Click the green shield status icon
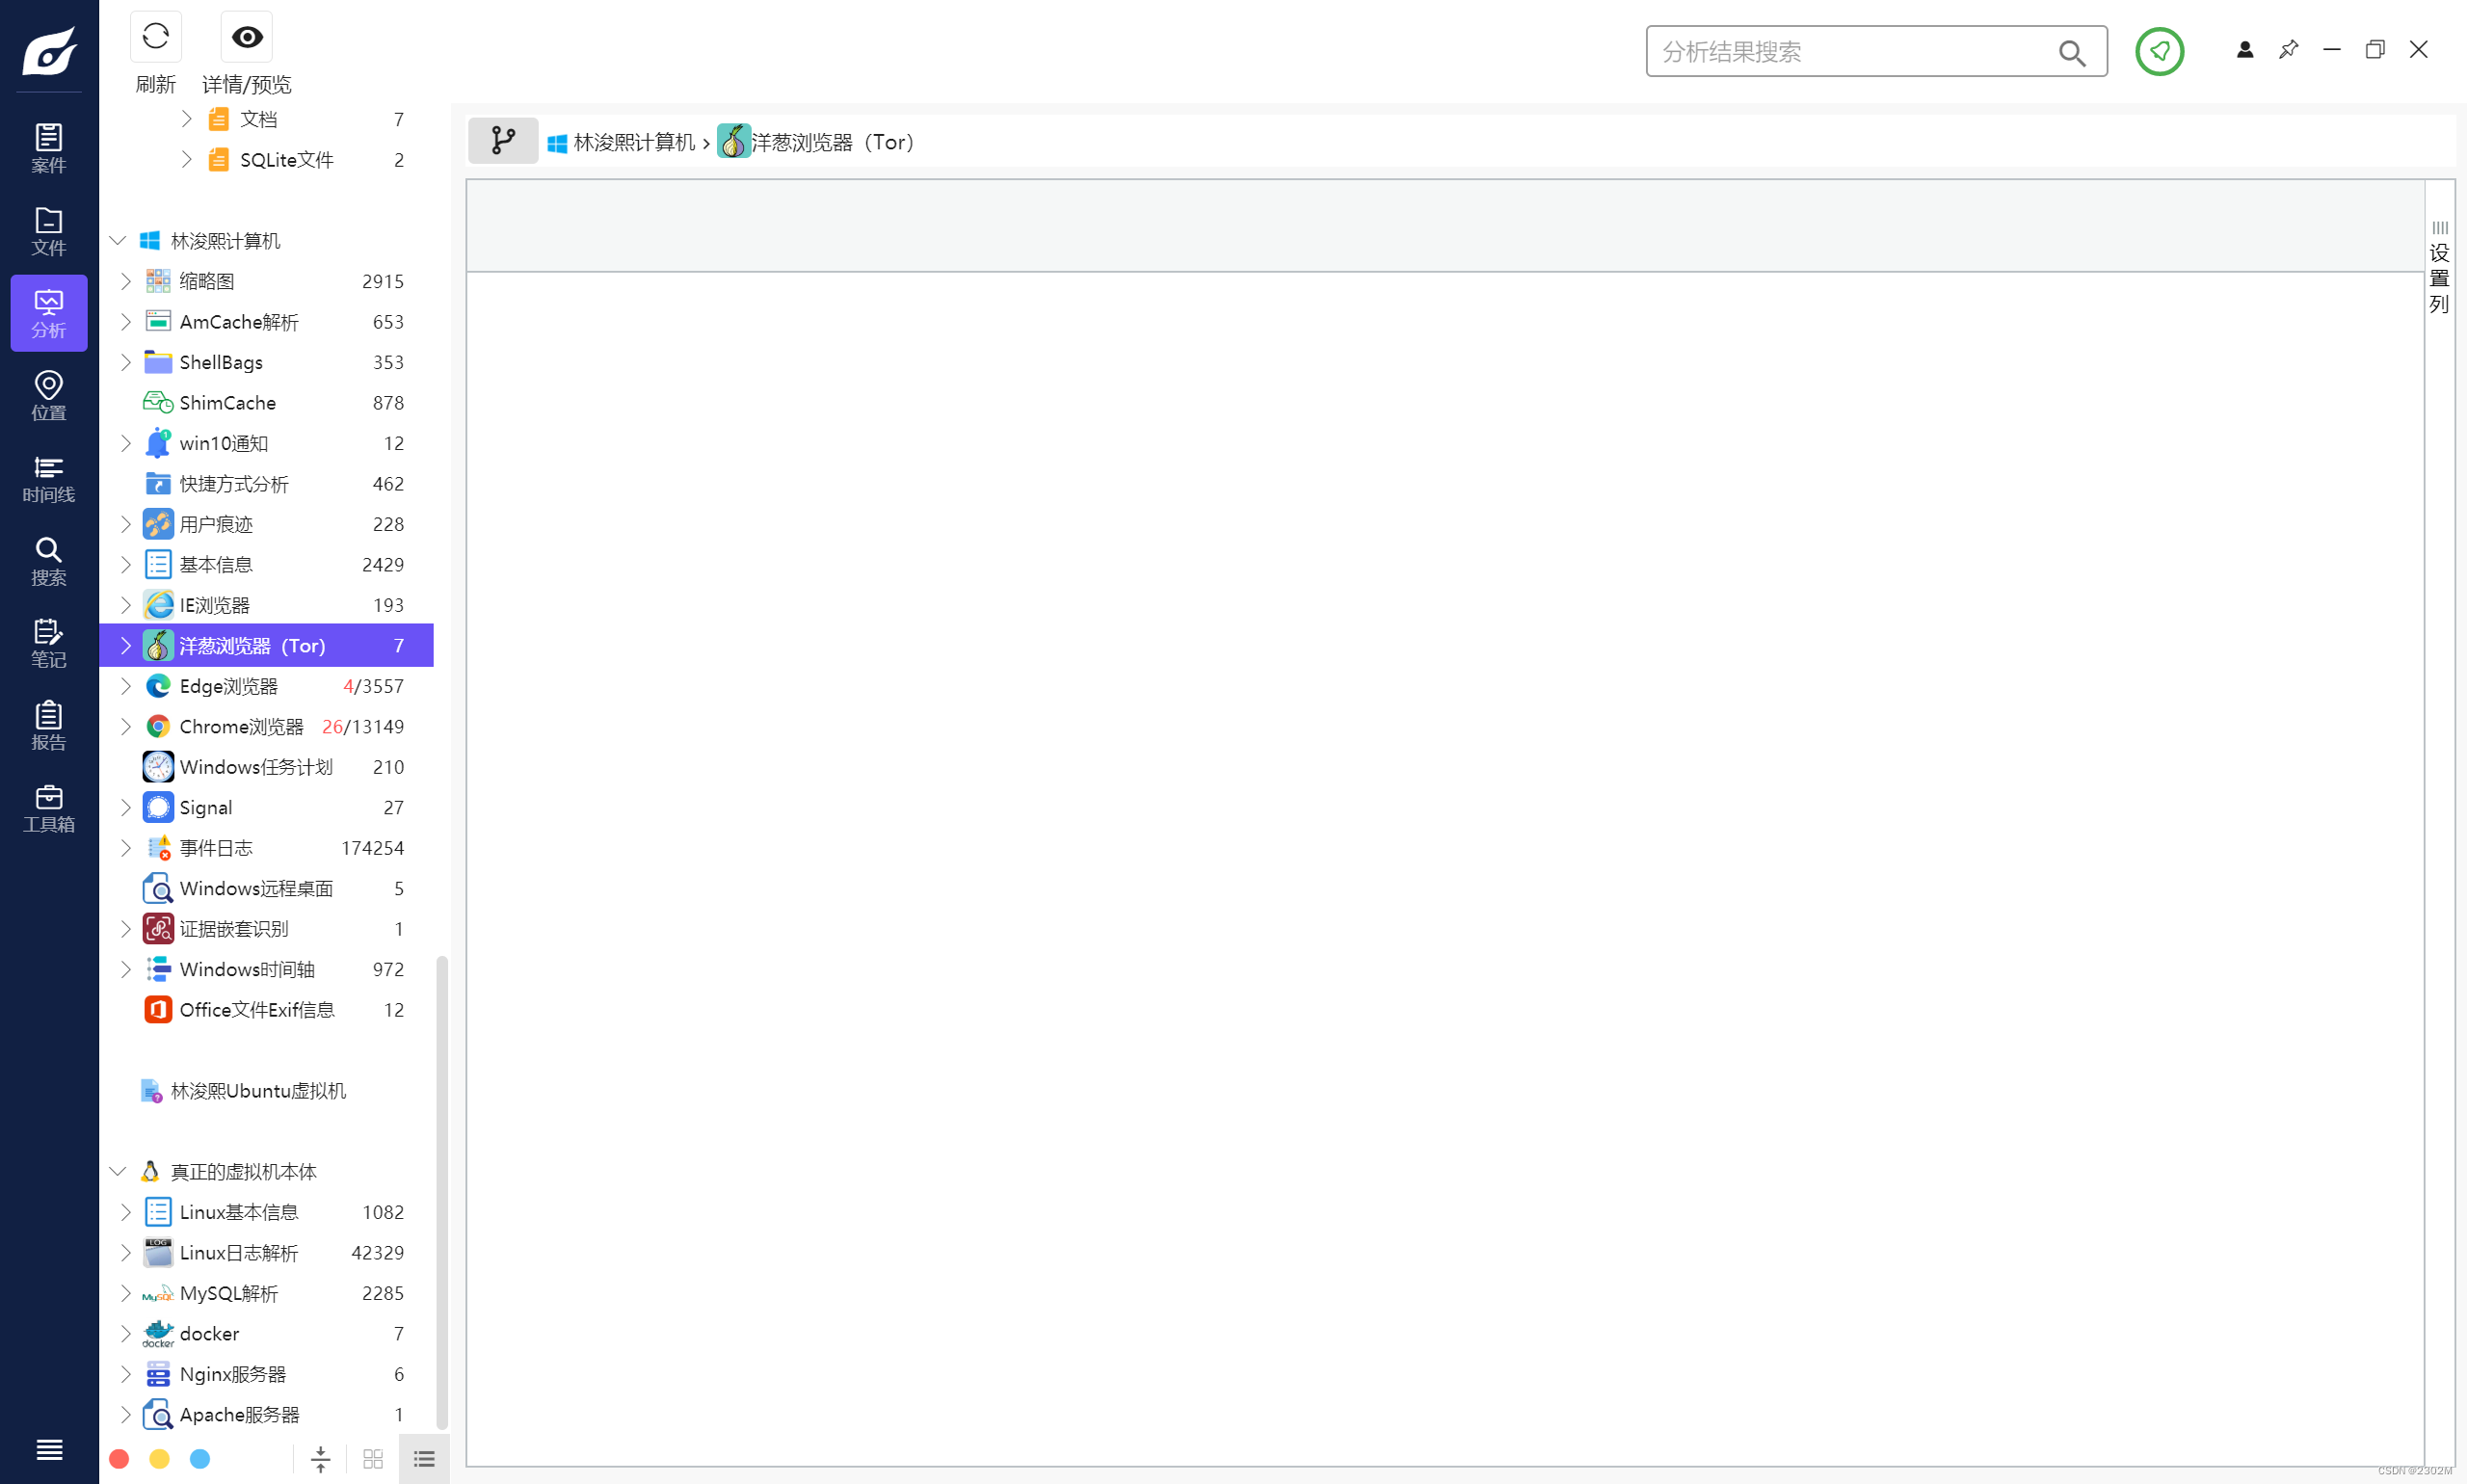Screen dimensions: 2467x1484 click(x=2159, y=51)
